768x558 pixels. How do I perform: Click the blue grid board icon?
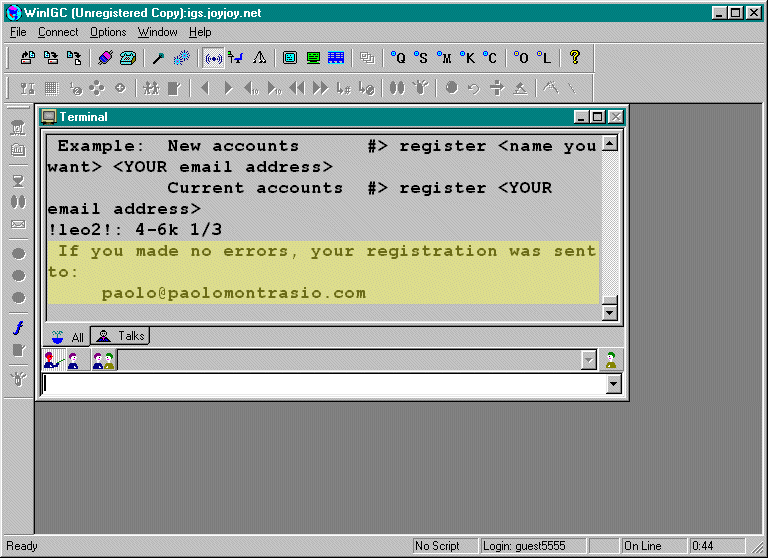[336, 58]
